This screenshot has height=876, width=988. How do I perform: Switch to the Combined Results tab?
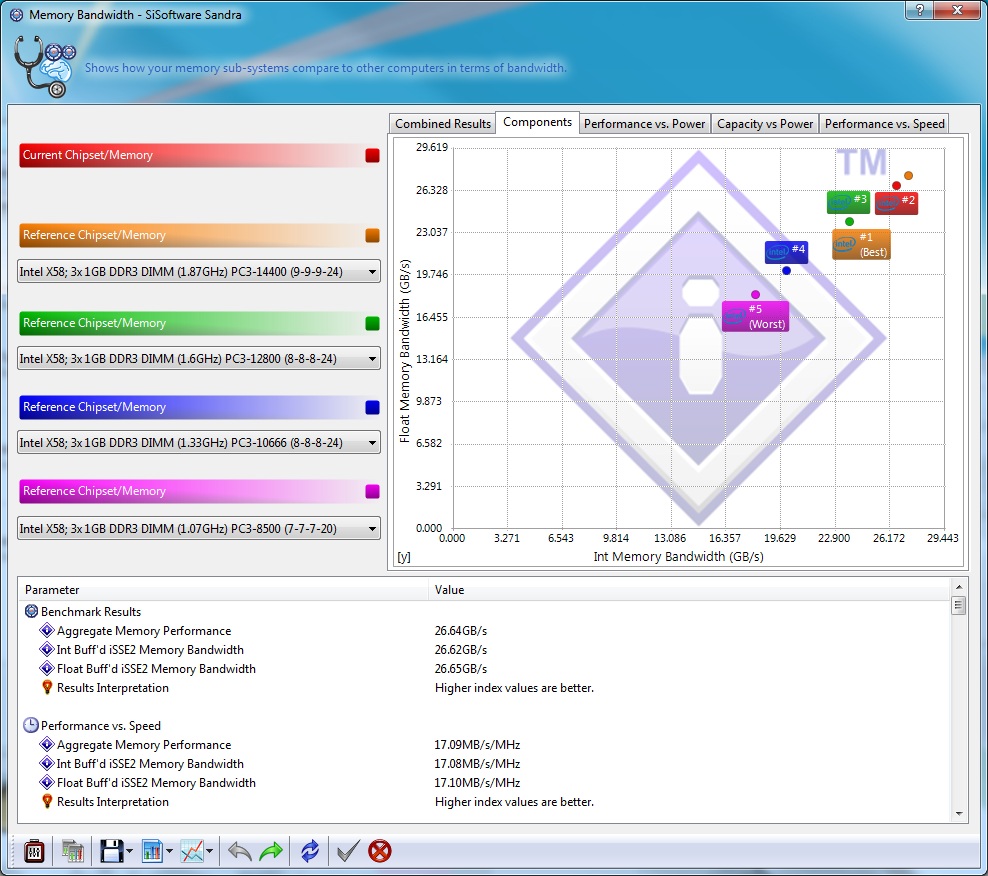(443, 124)
